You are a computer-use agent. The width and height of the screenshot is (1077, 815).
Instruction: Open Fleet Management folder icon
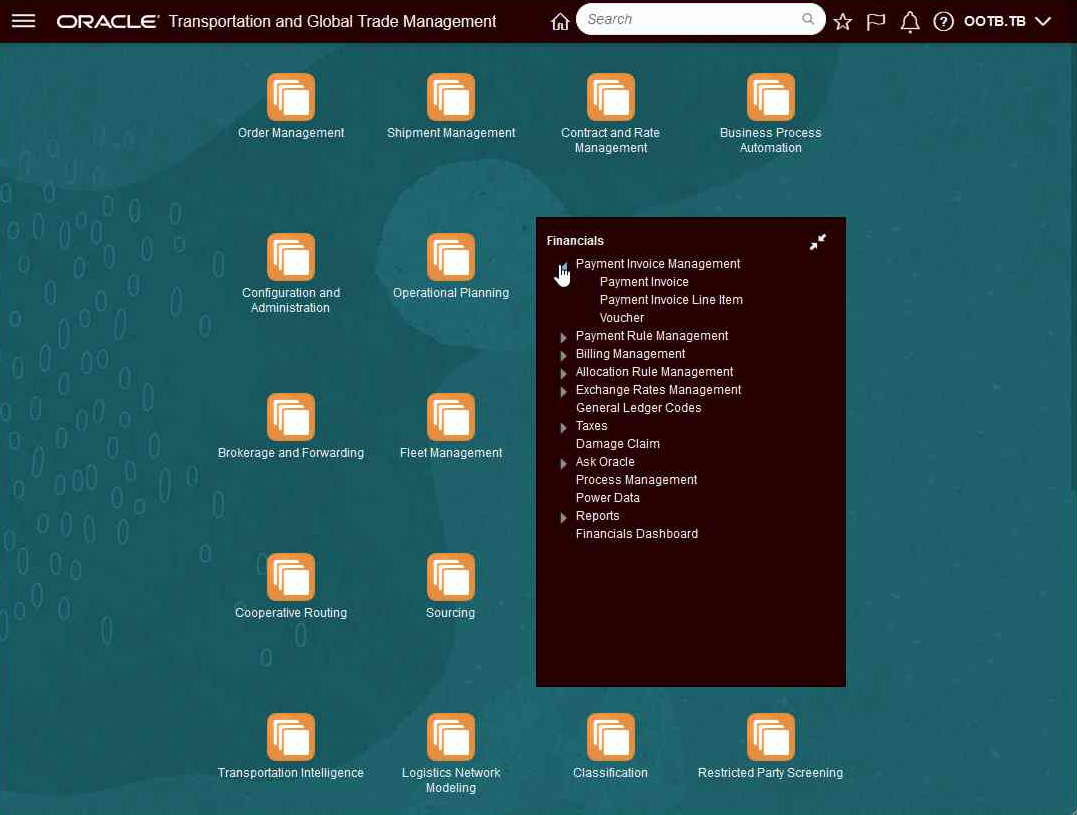451,417
